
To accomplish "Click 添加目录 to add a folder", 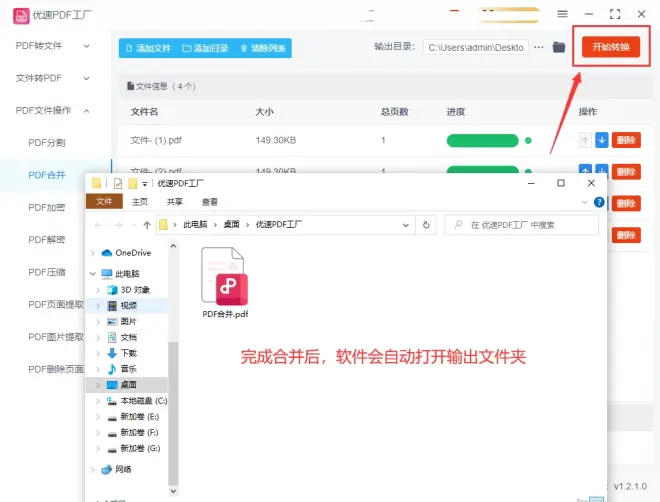I will click(x=205, y=48).
